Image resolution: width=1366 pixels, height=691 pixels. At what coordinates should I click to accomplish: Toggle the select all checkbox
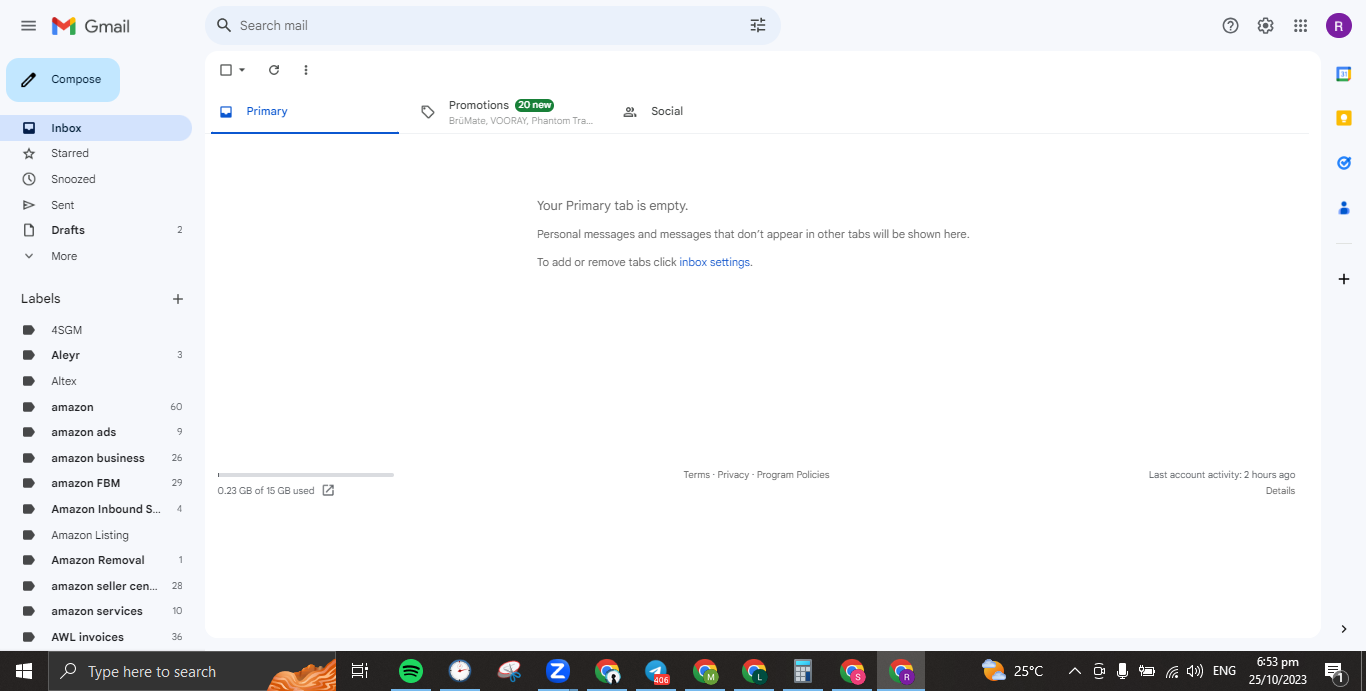click(x=226, y=70)
